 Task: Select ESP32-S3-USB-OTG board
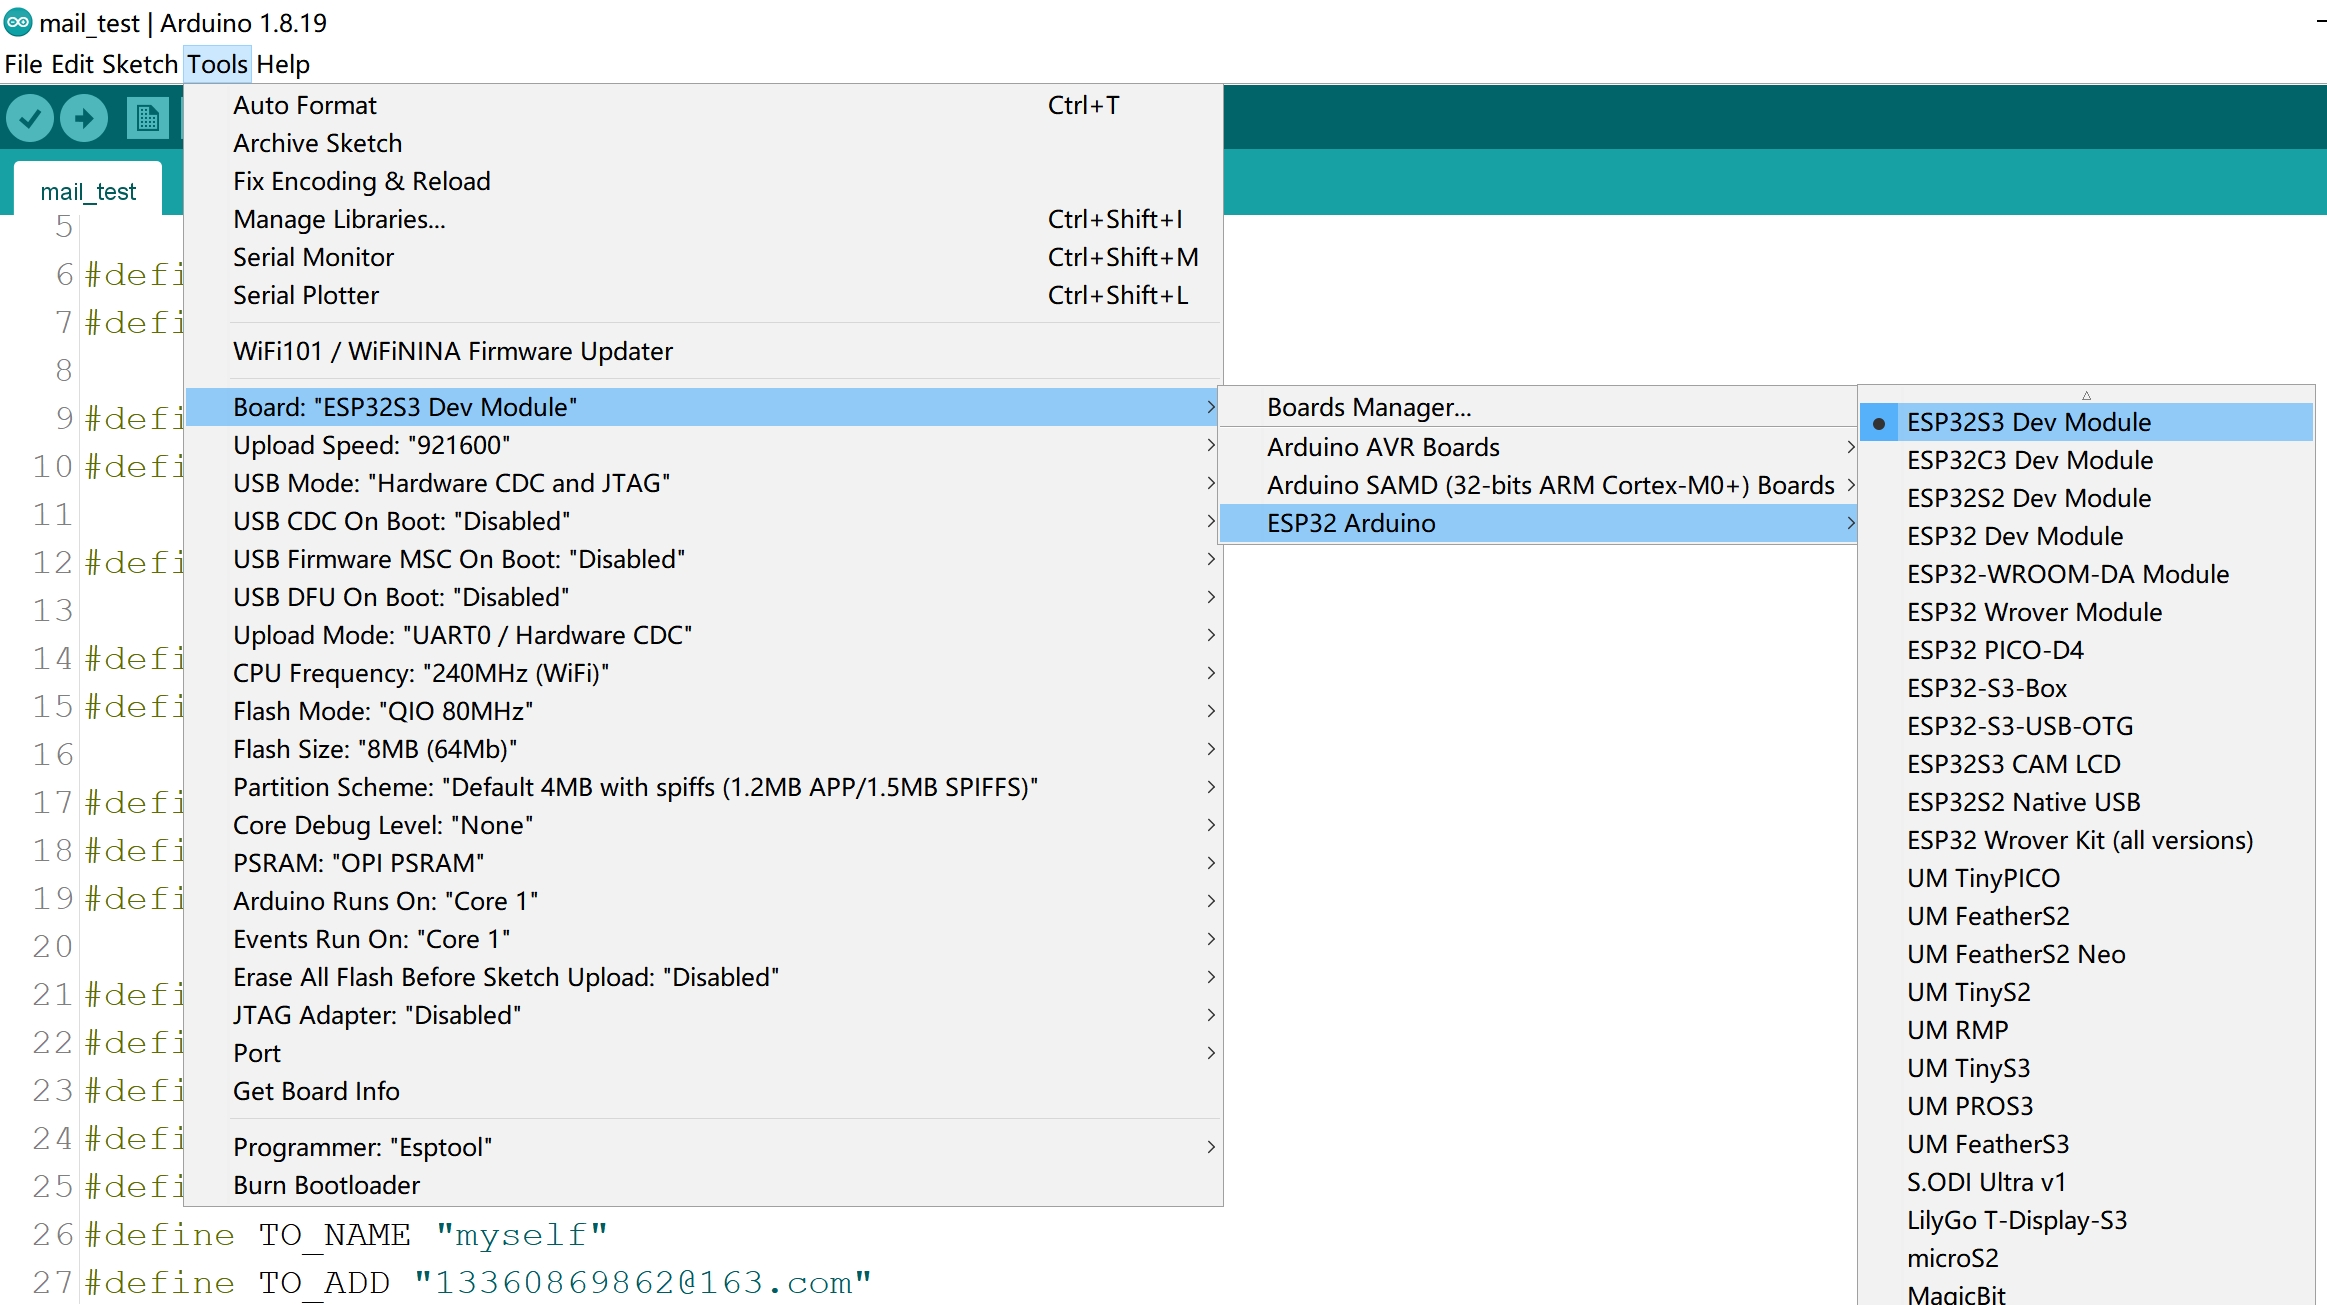[2086, 726]
